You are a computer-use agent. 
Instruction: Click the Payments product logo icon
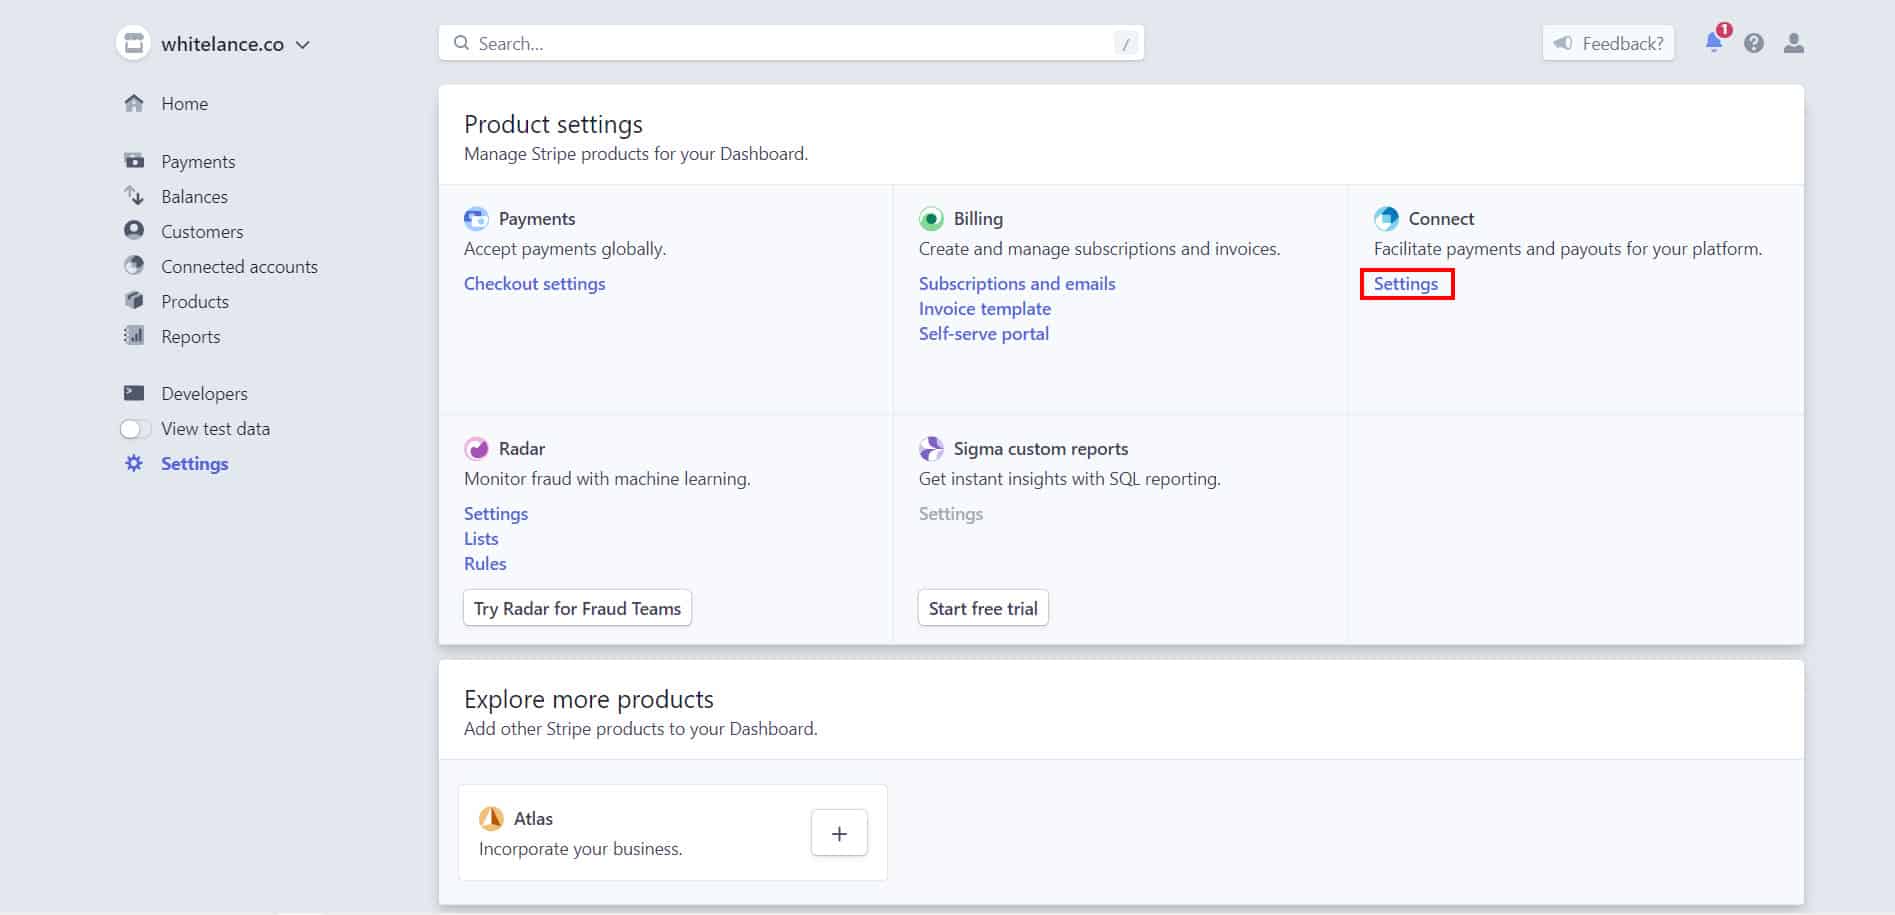(x=476, y=218)
